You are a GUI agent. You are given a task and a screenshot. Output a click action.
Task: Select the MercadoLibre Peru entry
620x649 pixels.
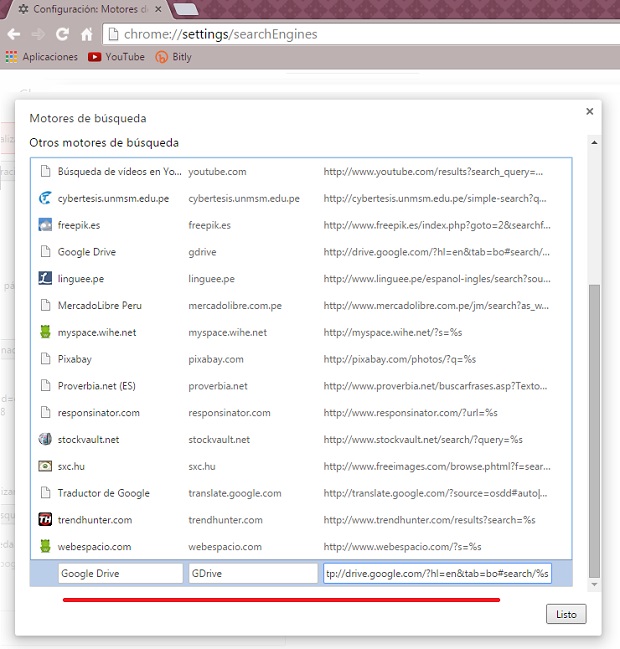[100, 305]
